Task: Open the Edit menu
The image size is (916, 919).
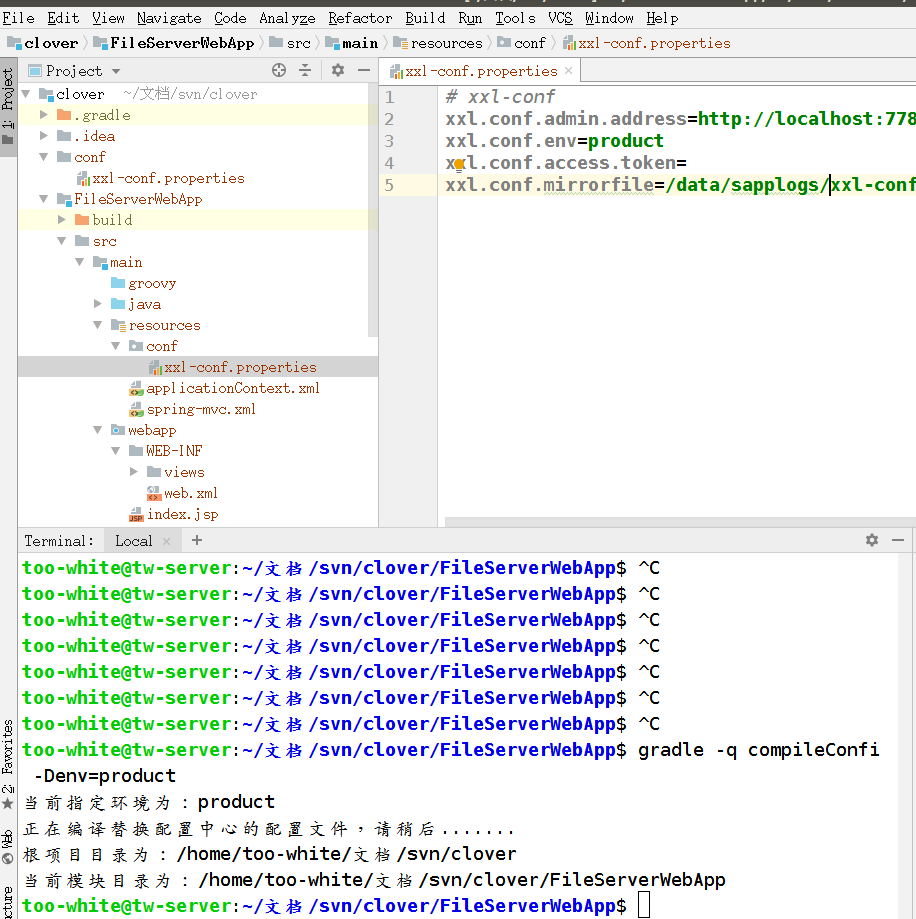Action: 63,18
